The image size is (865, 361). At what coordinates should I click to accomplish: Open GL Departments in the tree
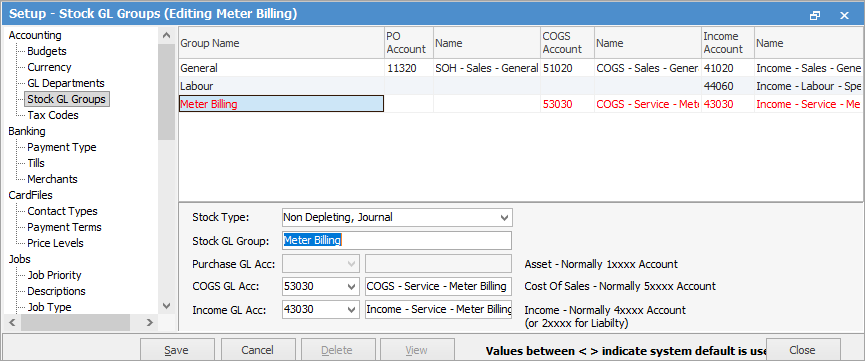[x=66, y=83]
